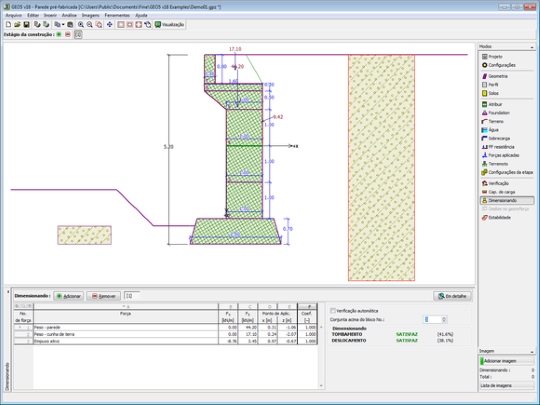Add a construction stage with green plus

[59, 34]
